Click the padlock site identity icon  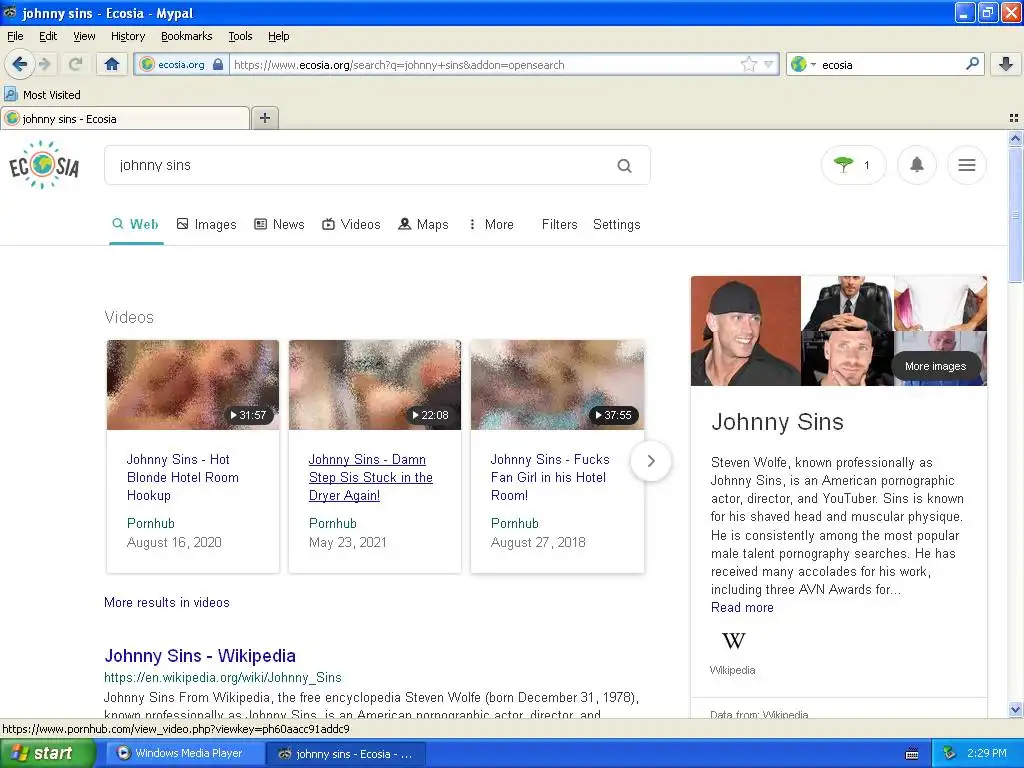218,64
